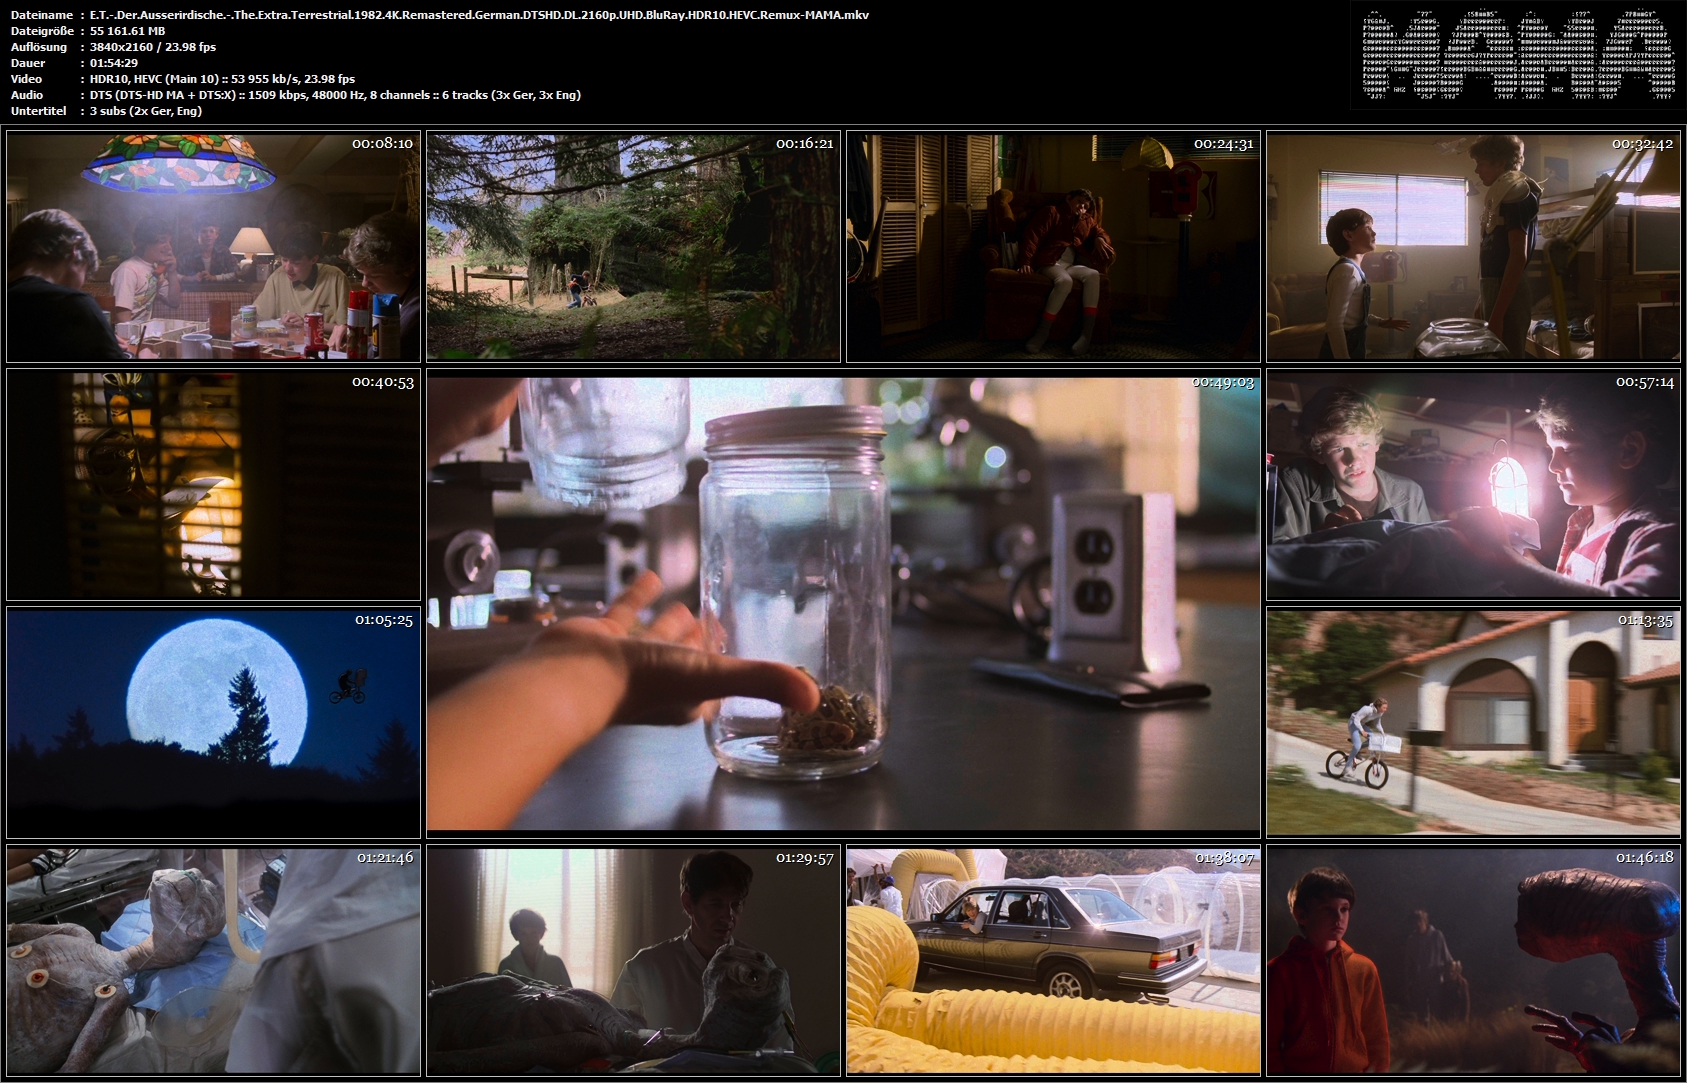Click the MKV file name text
The width and height of the screenshot is (1687, 1083).
tap(479, 15)
